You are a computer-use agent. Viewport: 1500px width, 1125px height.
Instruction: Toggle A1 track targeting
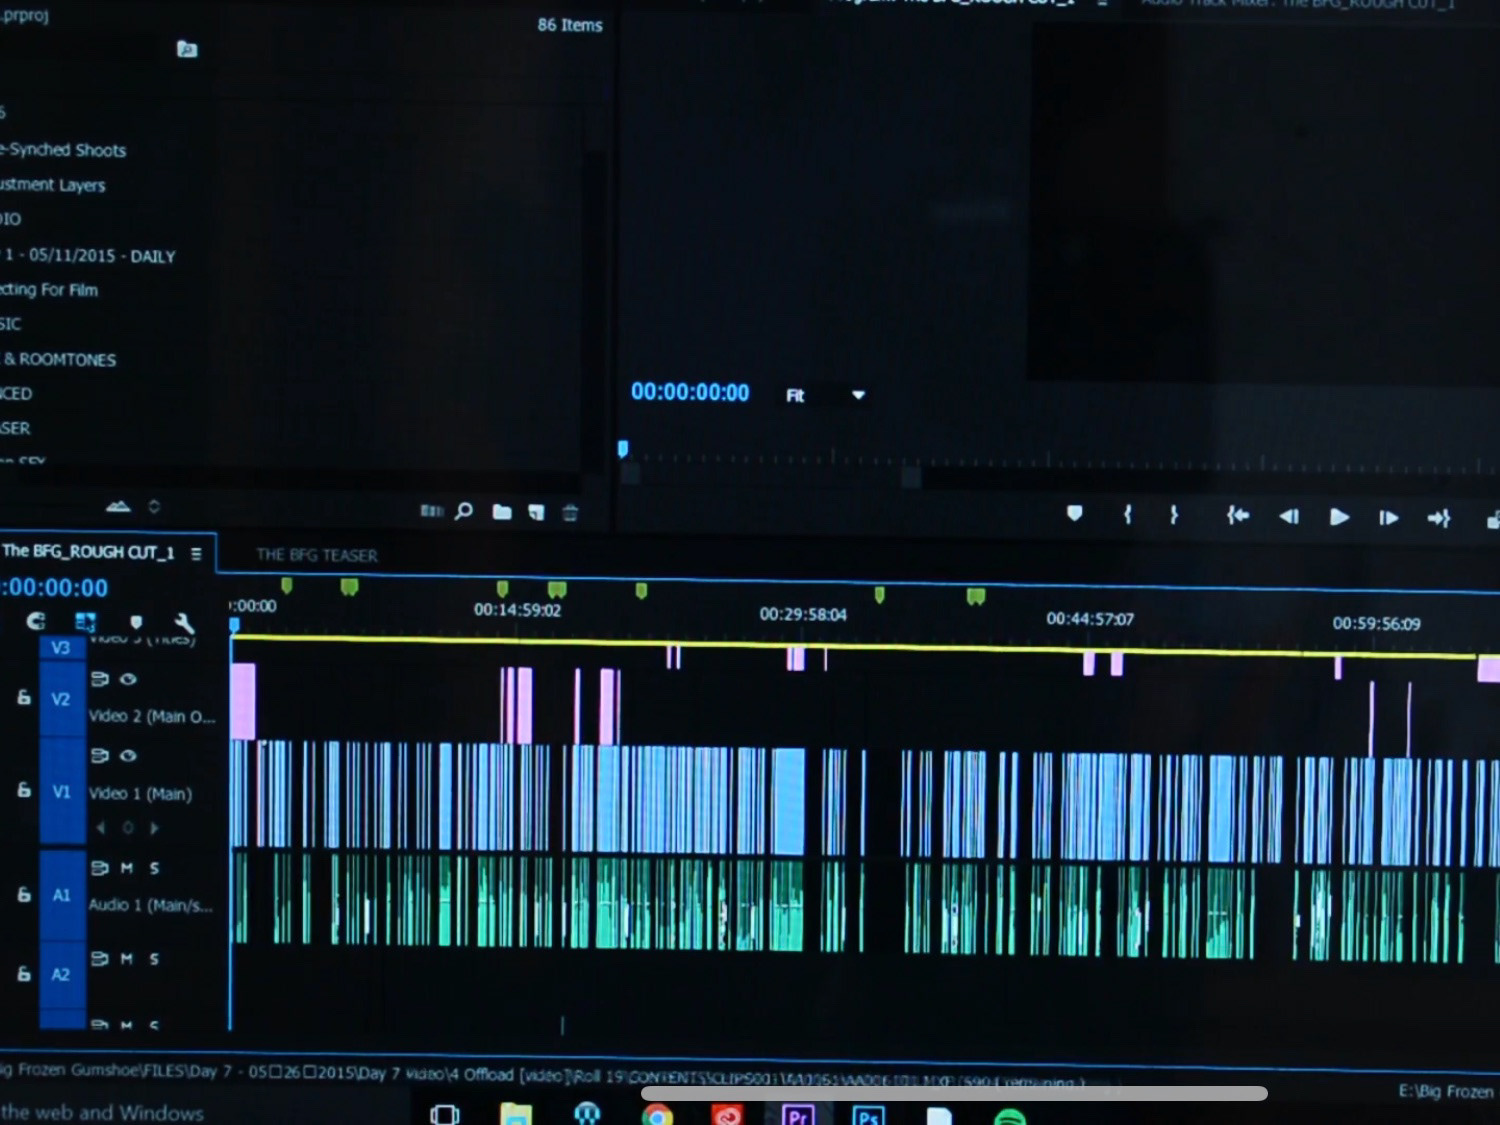[61, 895]
